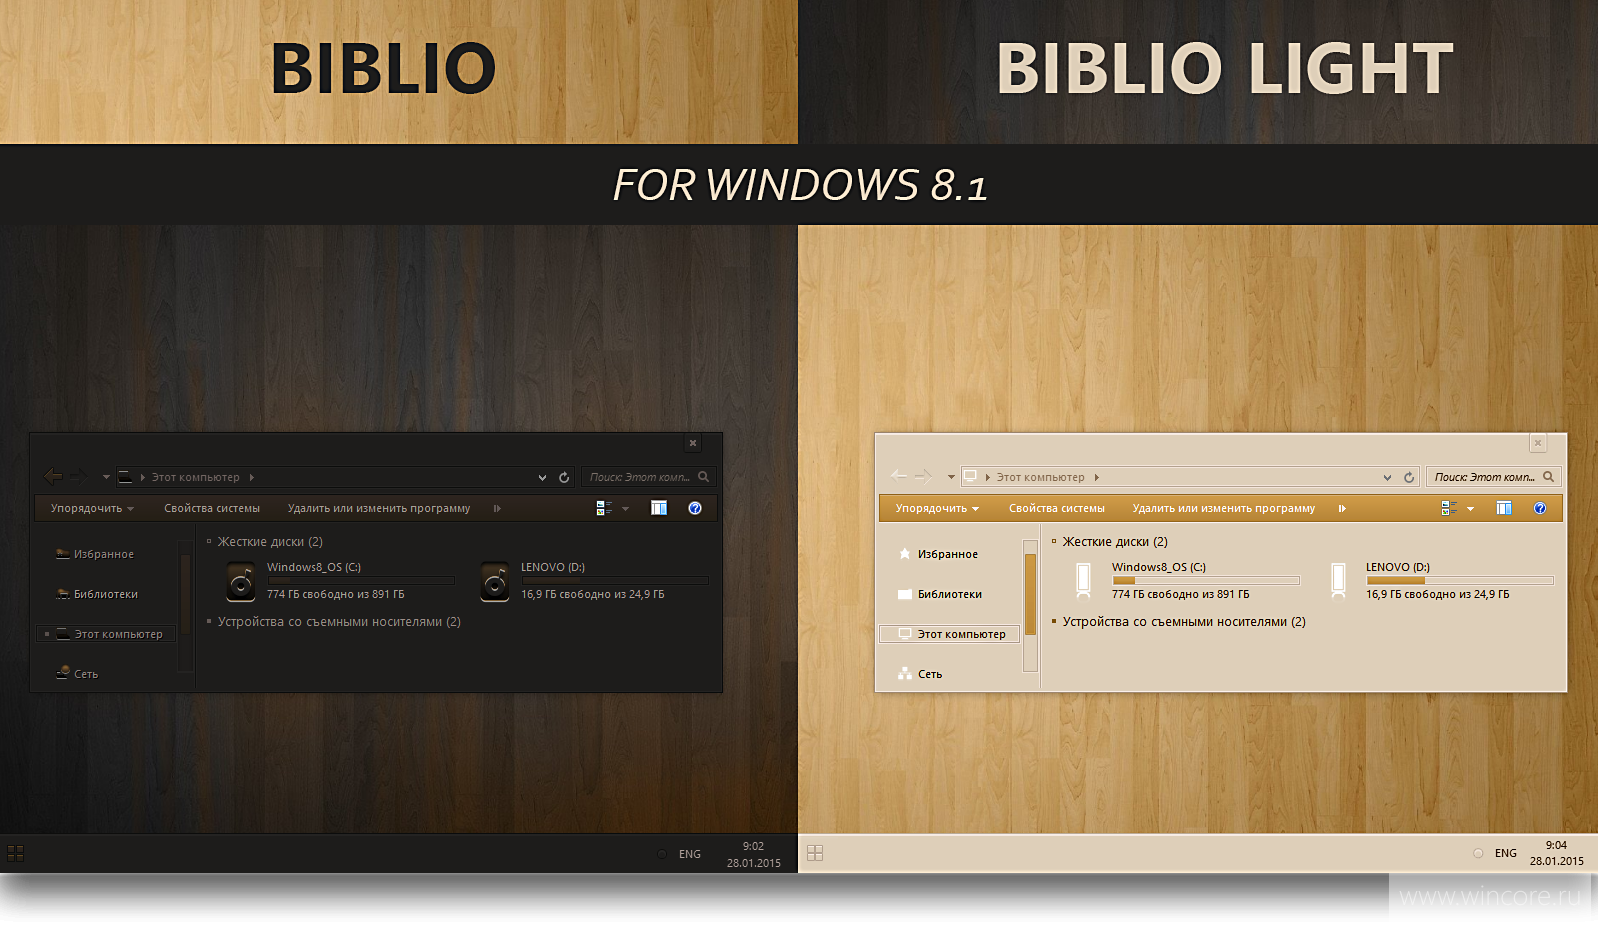Switch ENG input language on light taskbar

click(x=1506, y=853)
